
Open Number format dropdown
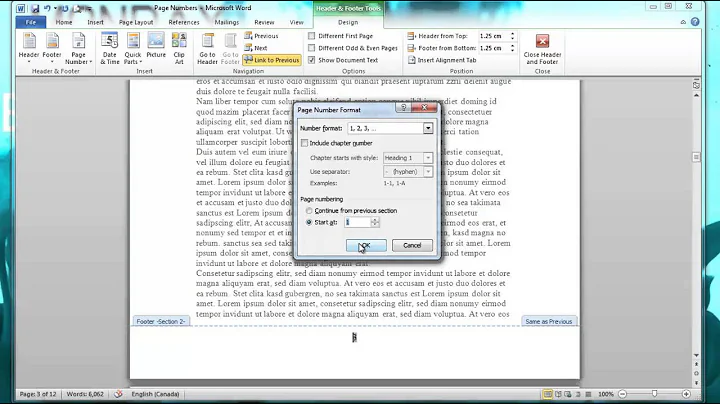(x=428, y=129)
